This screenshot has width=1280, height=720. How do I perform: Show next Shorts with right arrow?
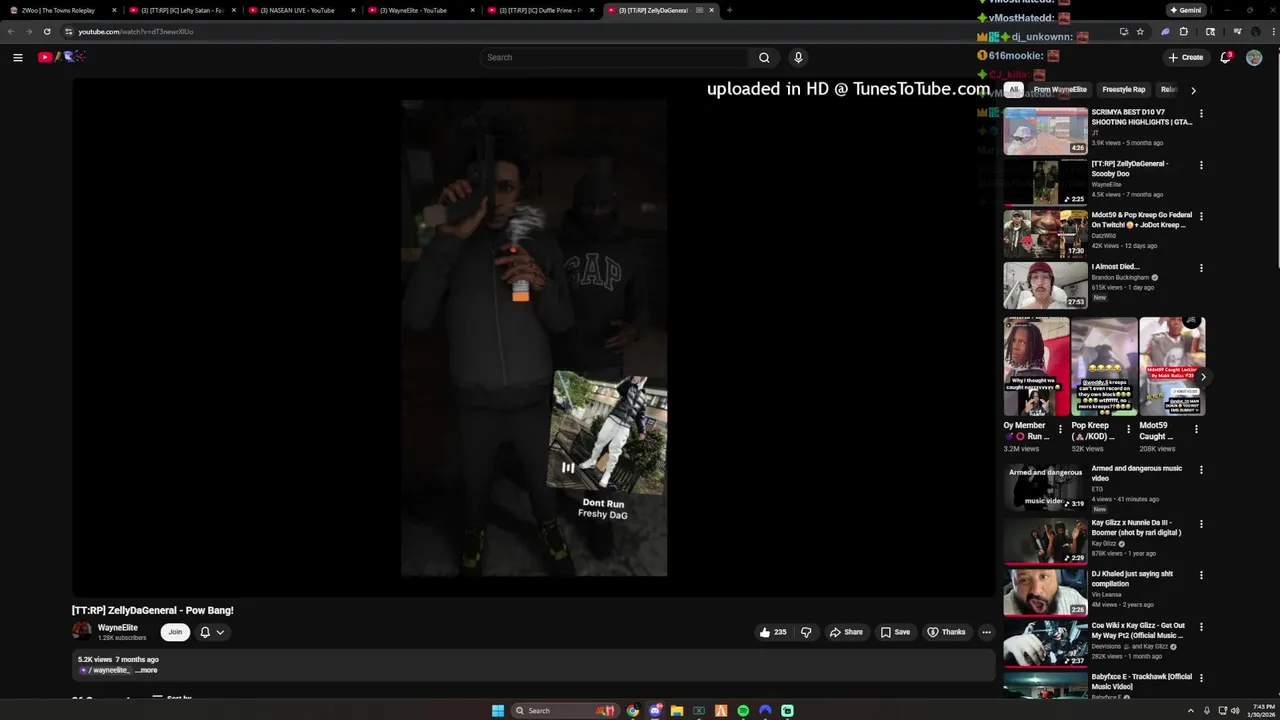click(x=1202, y=377)
